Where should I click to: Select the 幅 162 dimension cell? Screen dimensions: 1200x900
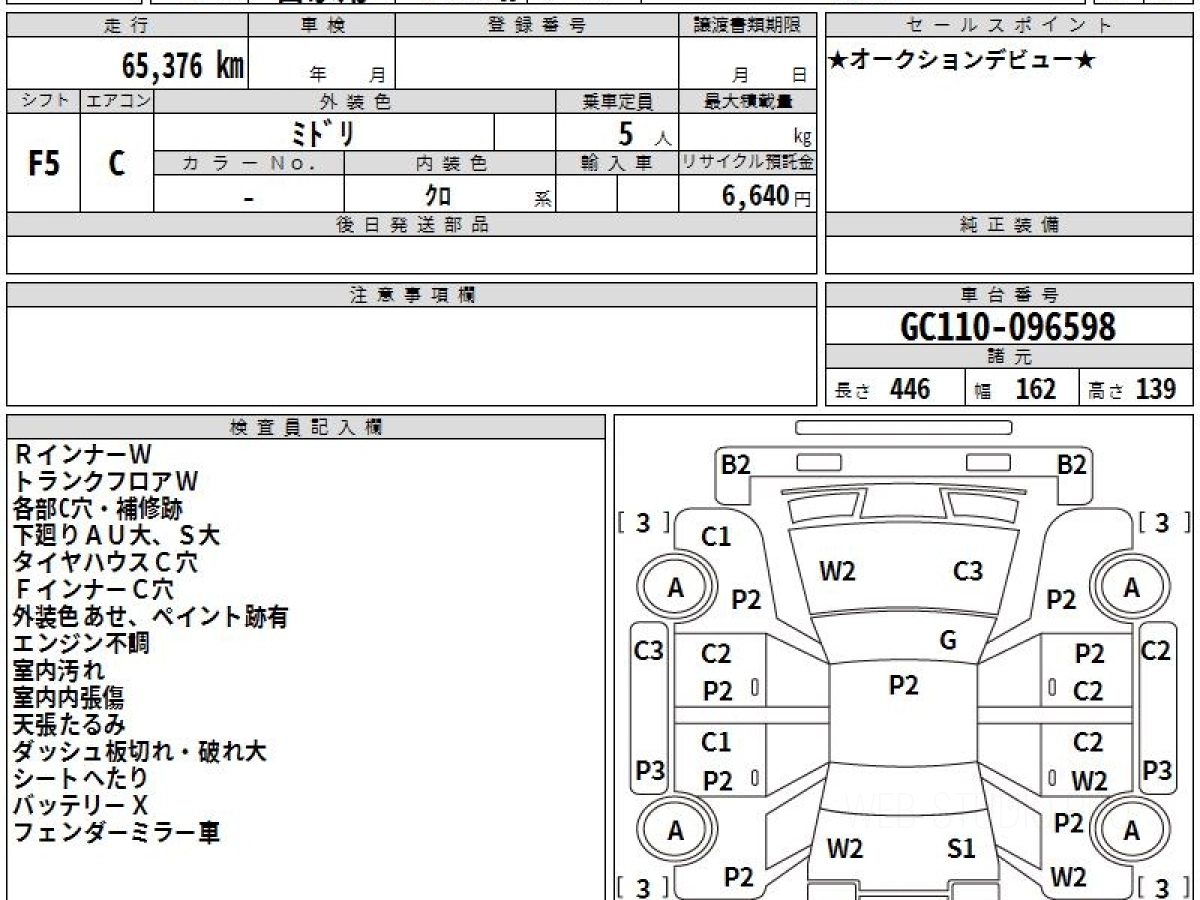1022,389
